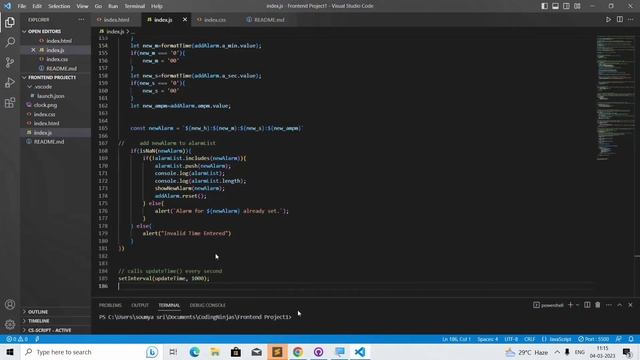Click the Run Code play button

click(x=608, y=20)
